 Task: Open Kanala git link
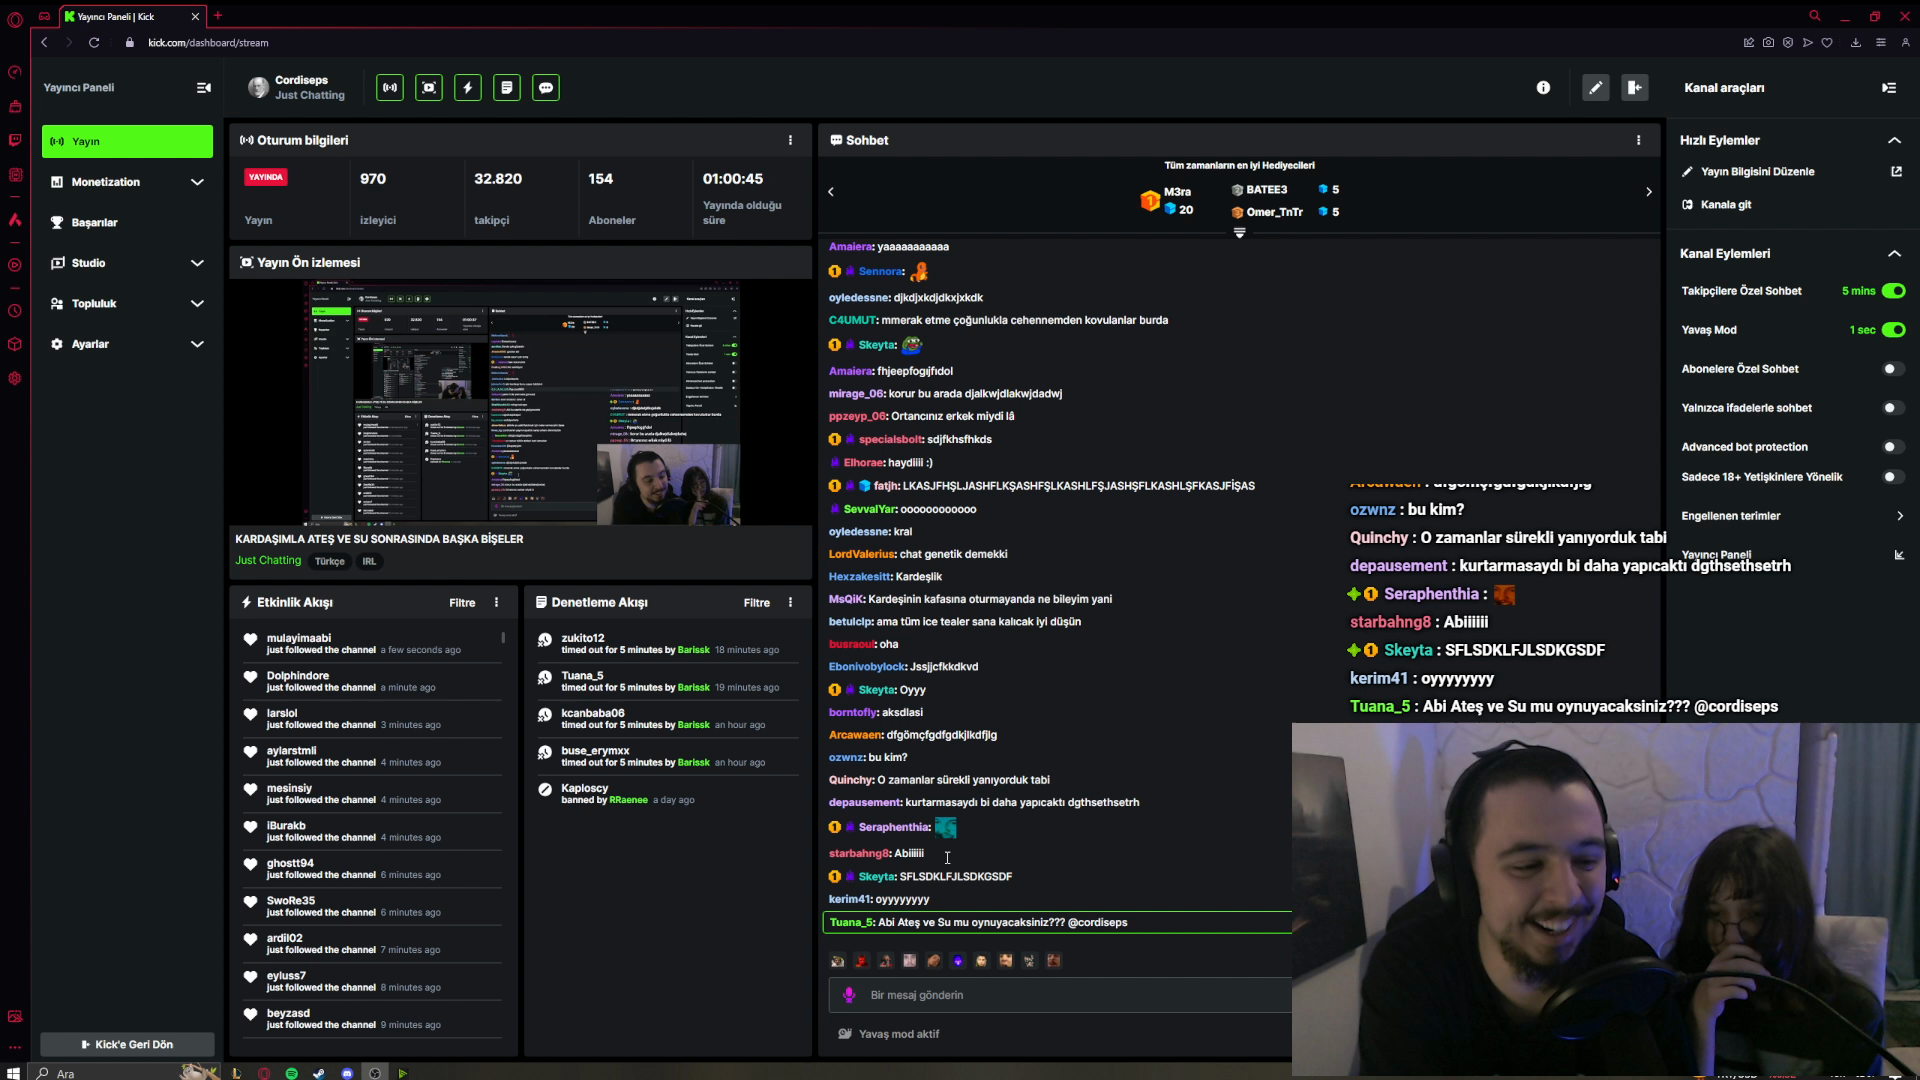click(1725, 205)
